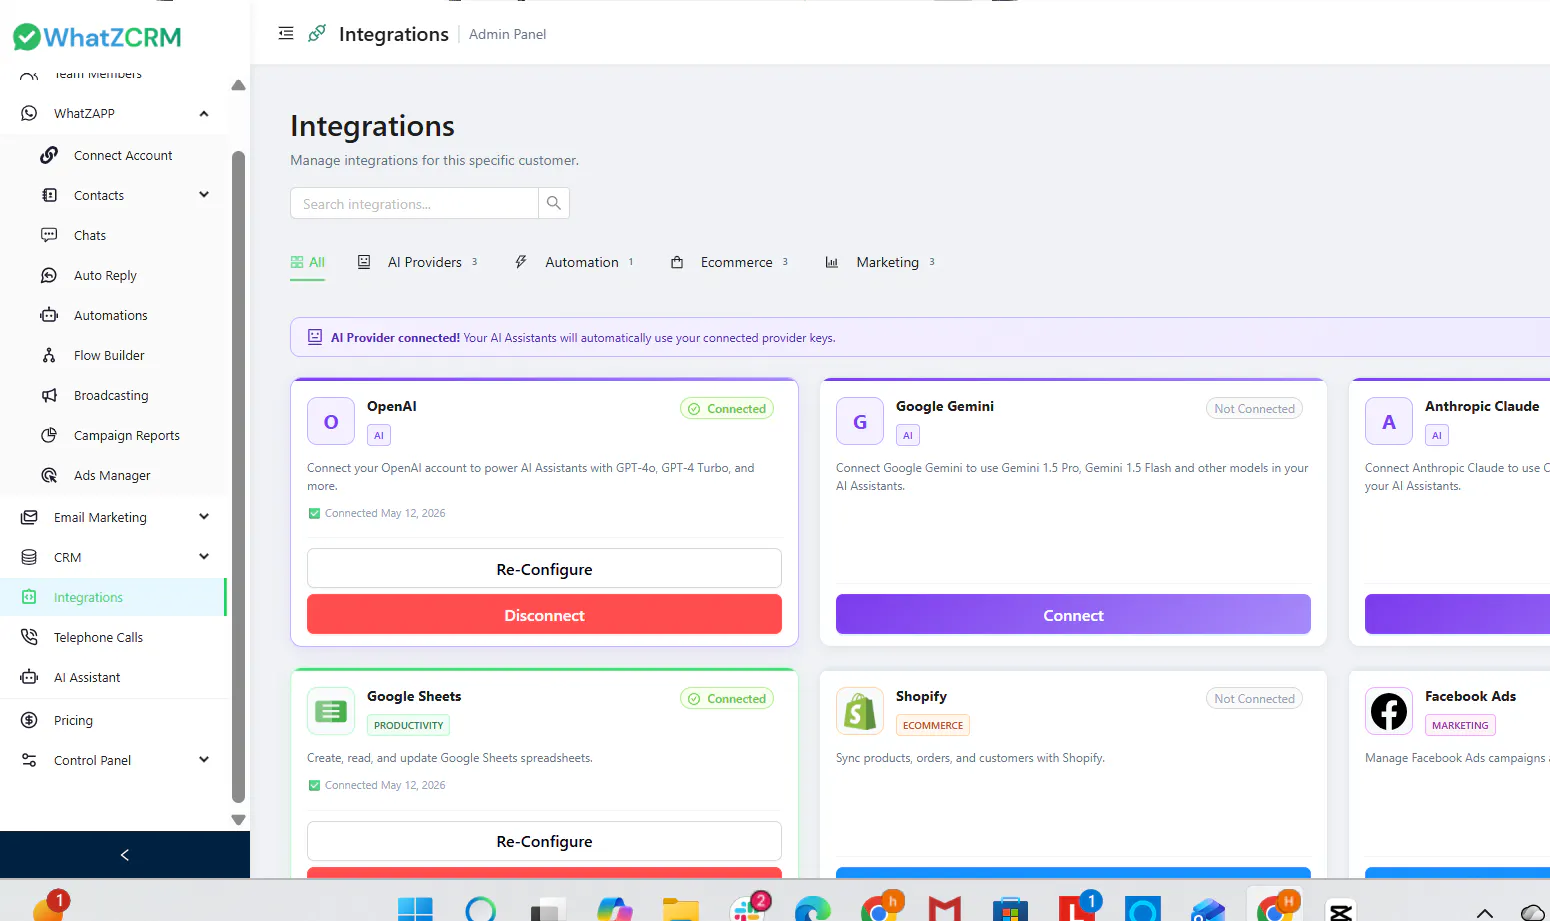Expand the CRM menu chevron
Image resolution: width=1550 pixels, height=921 pixels.
pyautogui.click(x=204, y=557)
